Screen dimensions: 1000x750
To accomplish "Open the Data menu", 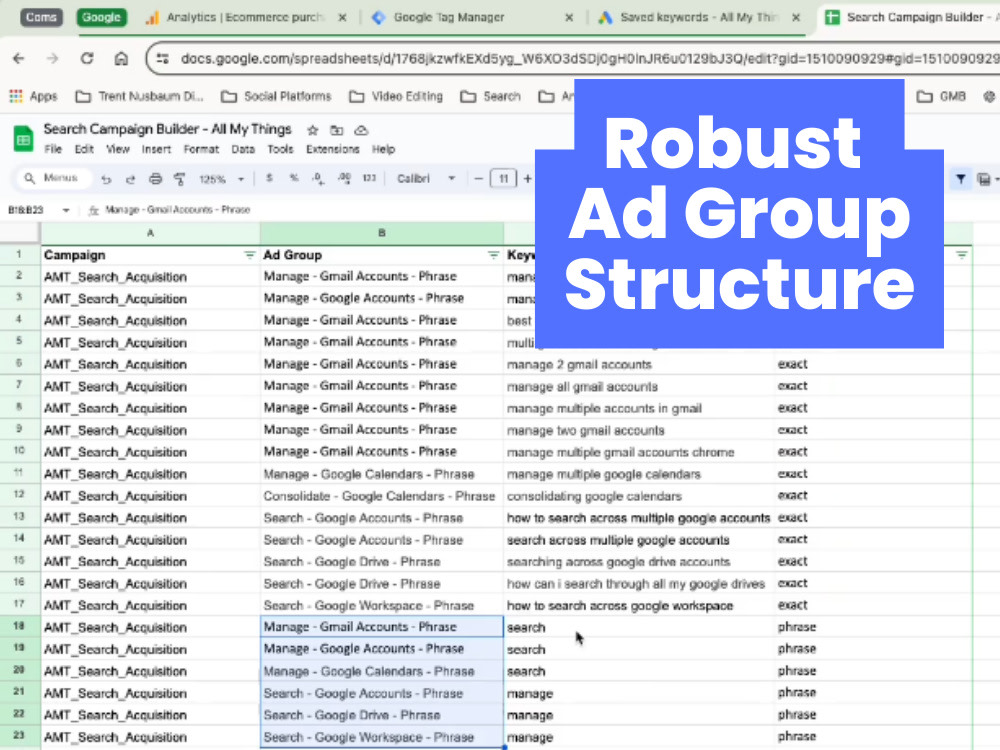I will [x=243, y=149].
